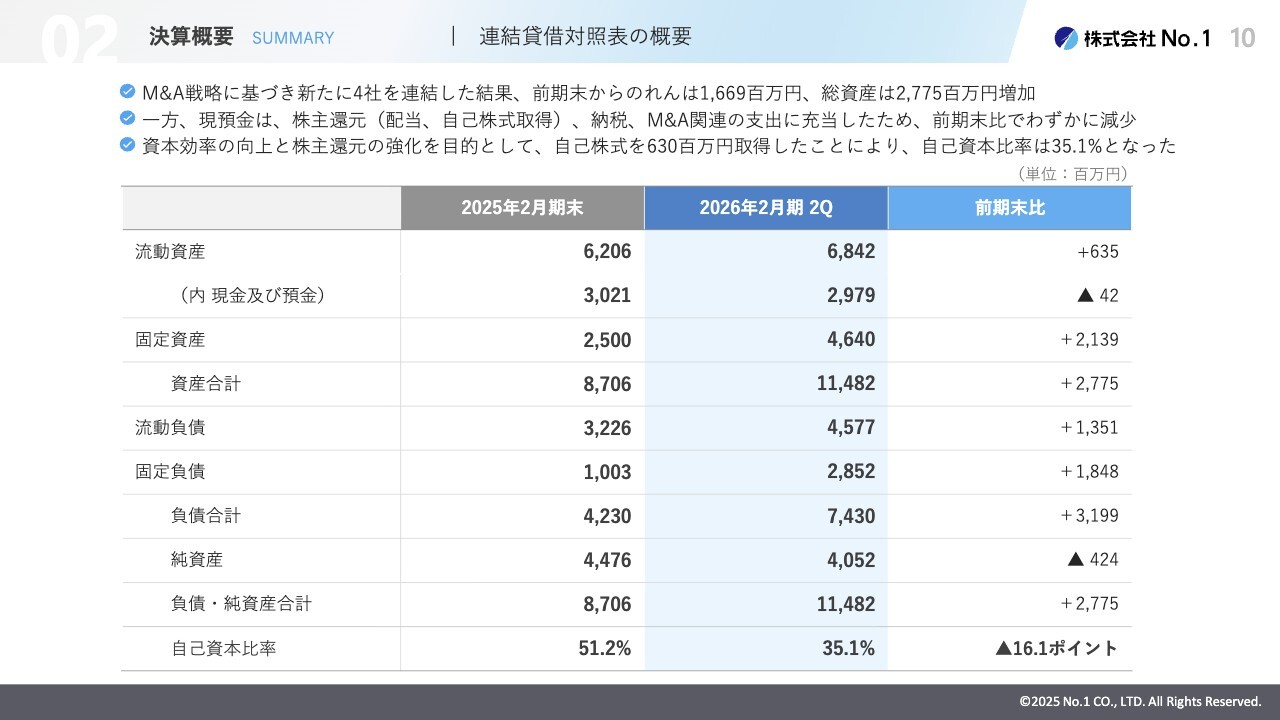Click the ▲ triangle in the 純資産 row

(1076, 560)
